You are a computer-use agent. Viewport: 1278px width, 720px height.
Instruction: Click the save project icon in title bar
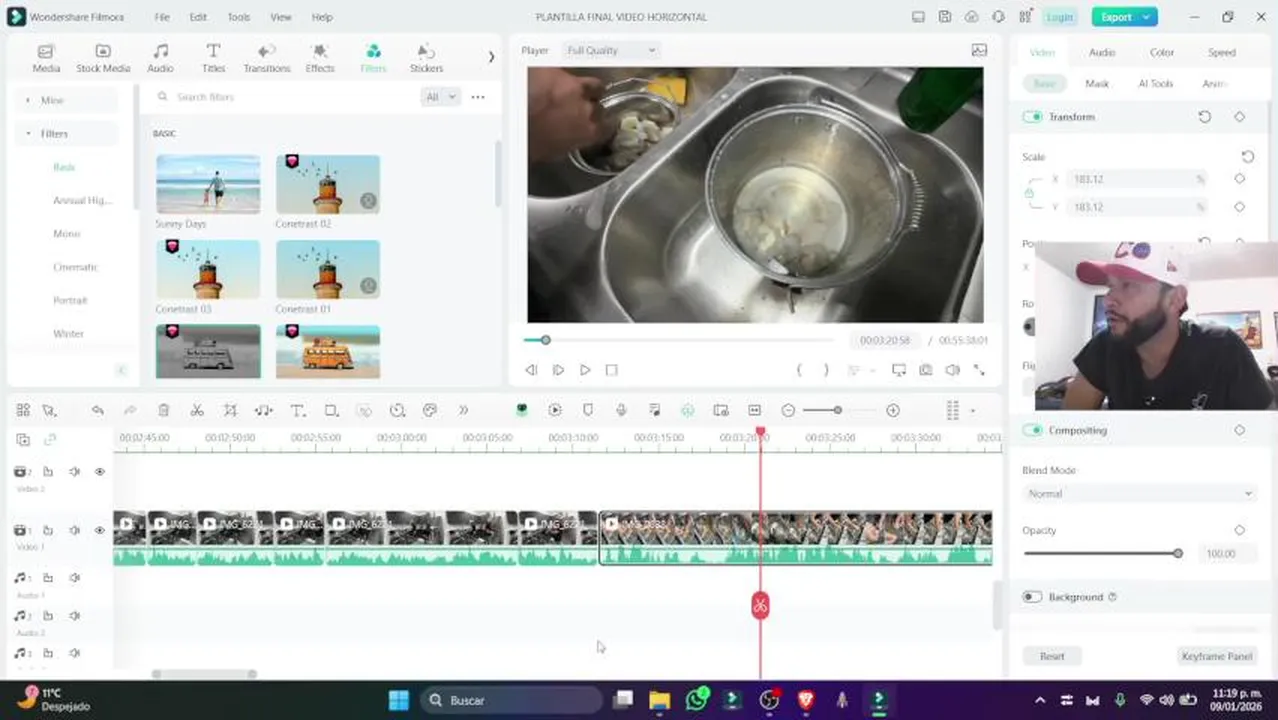(945, 17)
